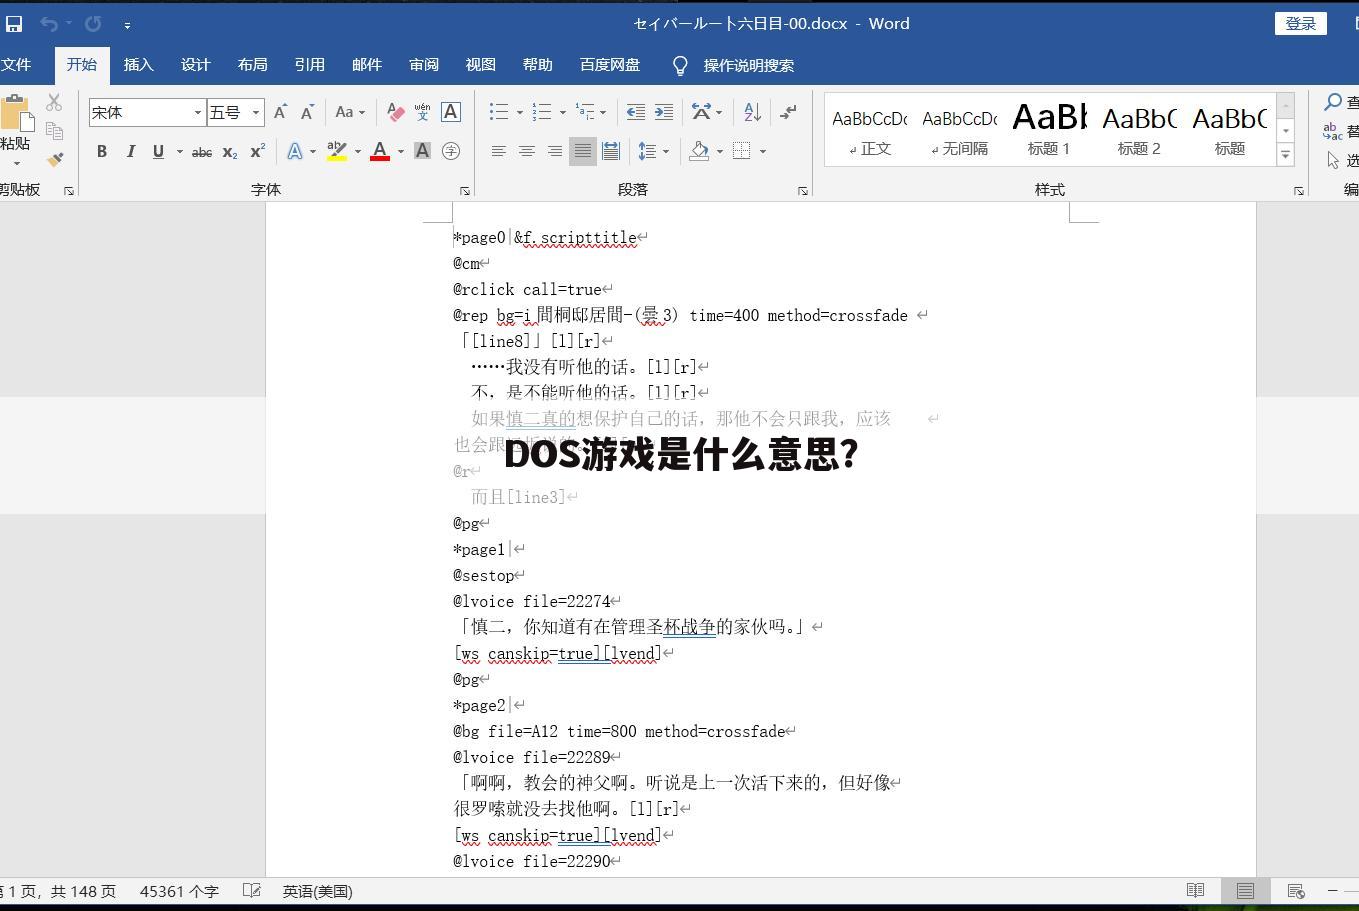Copy the selection using the copy icon
This screenshot has width=1359, height=911.
(54, 131)
